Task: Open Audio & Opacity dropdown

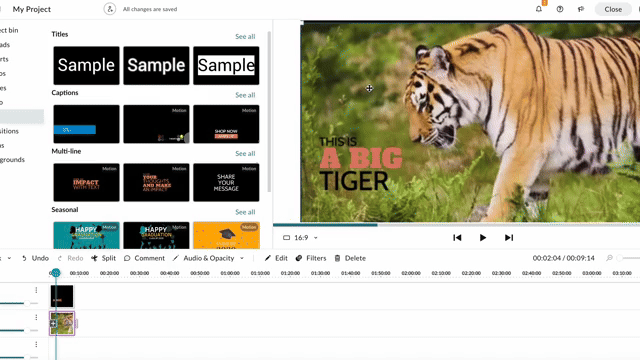Action: coord(208,258)
